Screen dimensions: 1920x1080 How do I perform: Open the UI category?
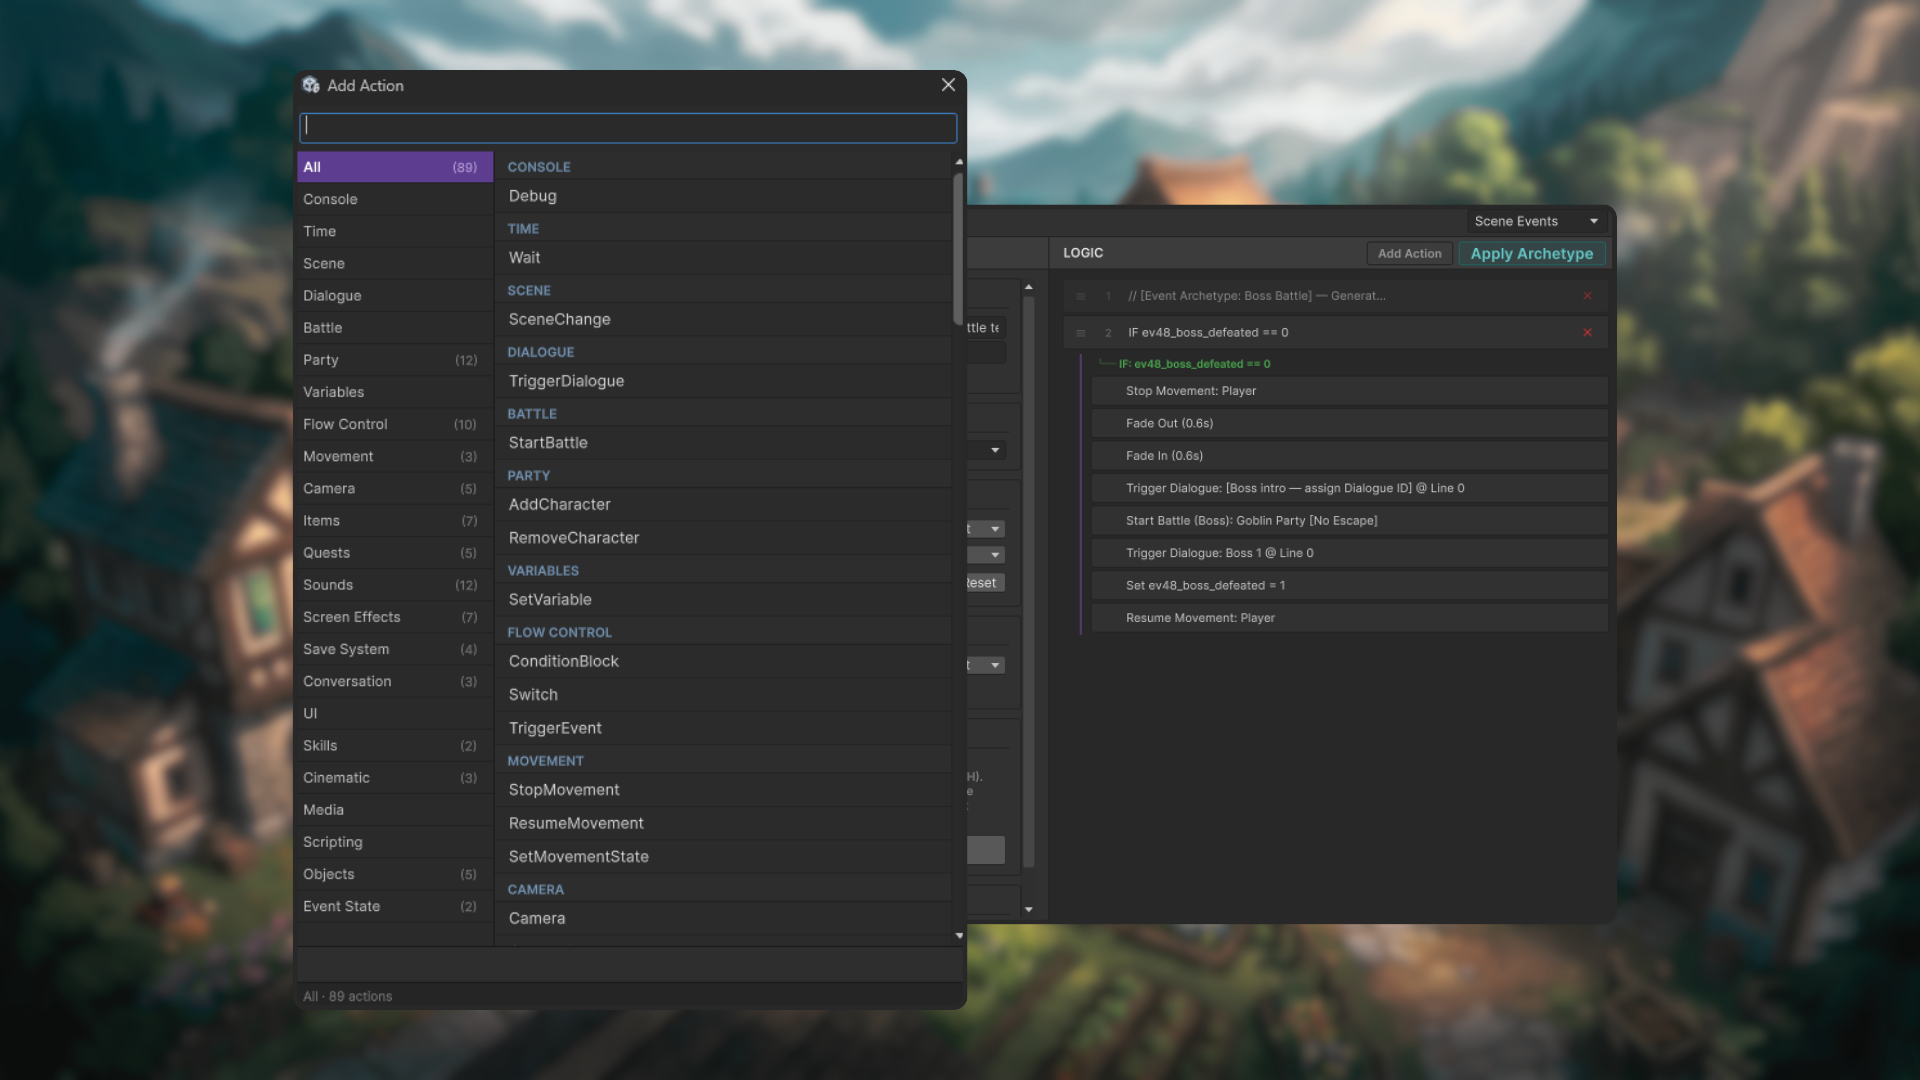point(395,713)
